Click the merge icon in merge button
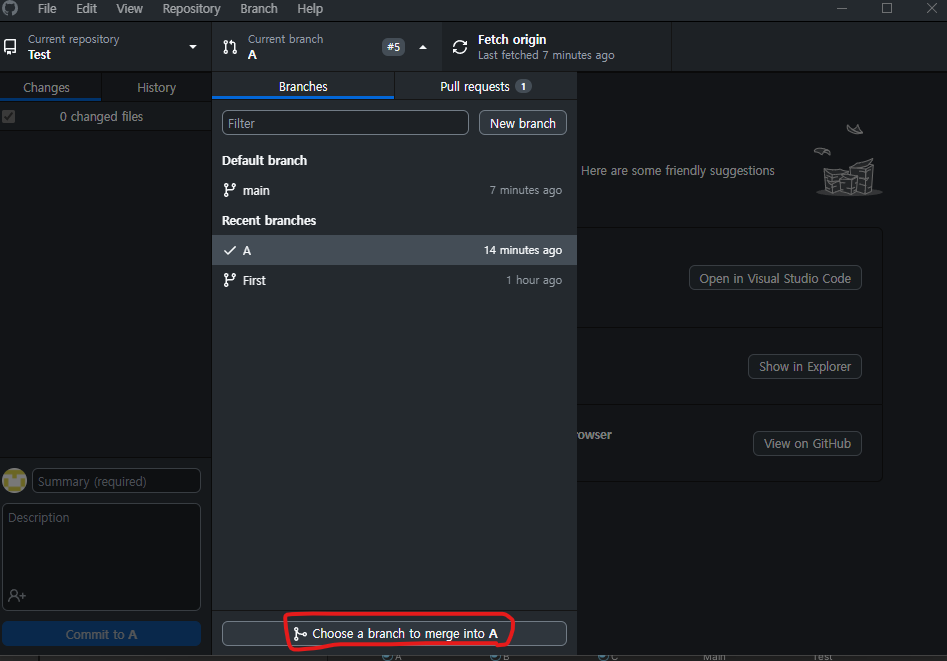Viewport: 947px width, 661px height. click(300, 633)
